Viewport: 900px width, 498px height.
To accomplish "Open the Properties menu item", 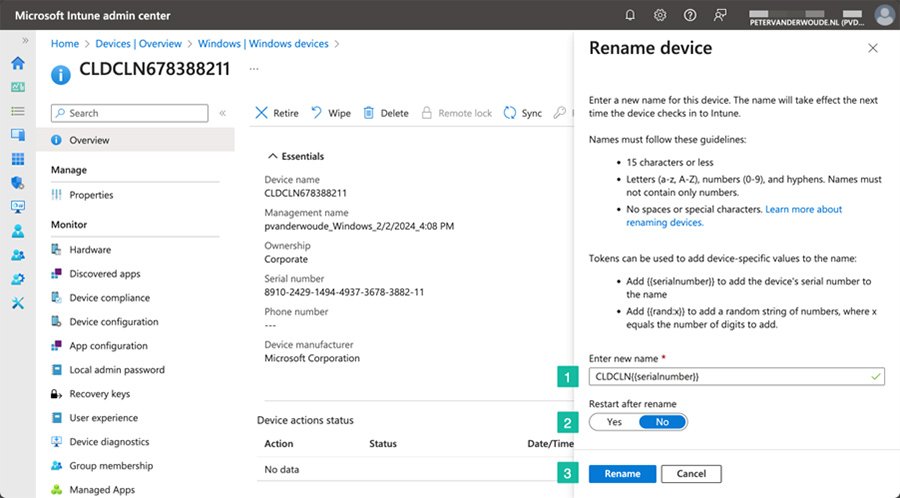I will pyautogui.click(x=91, y=195).
